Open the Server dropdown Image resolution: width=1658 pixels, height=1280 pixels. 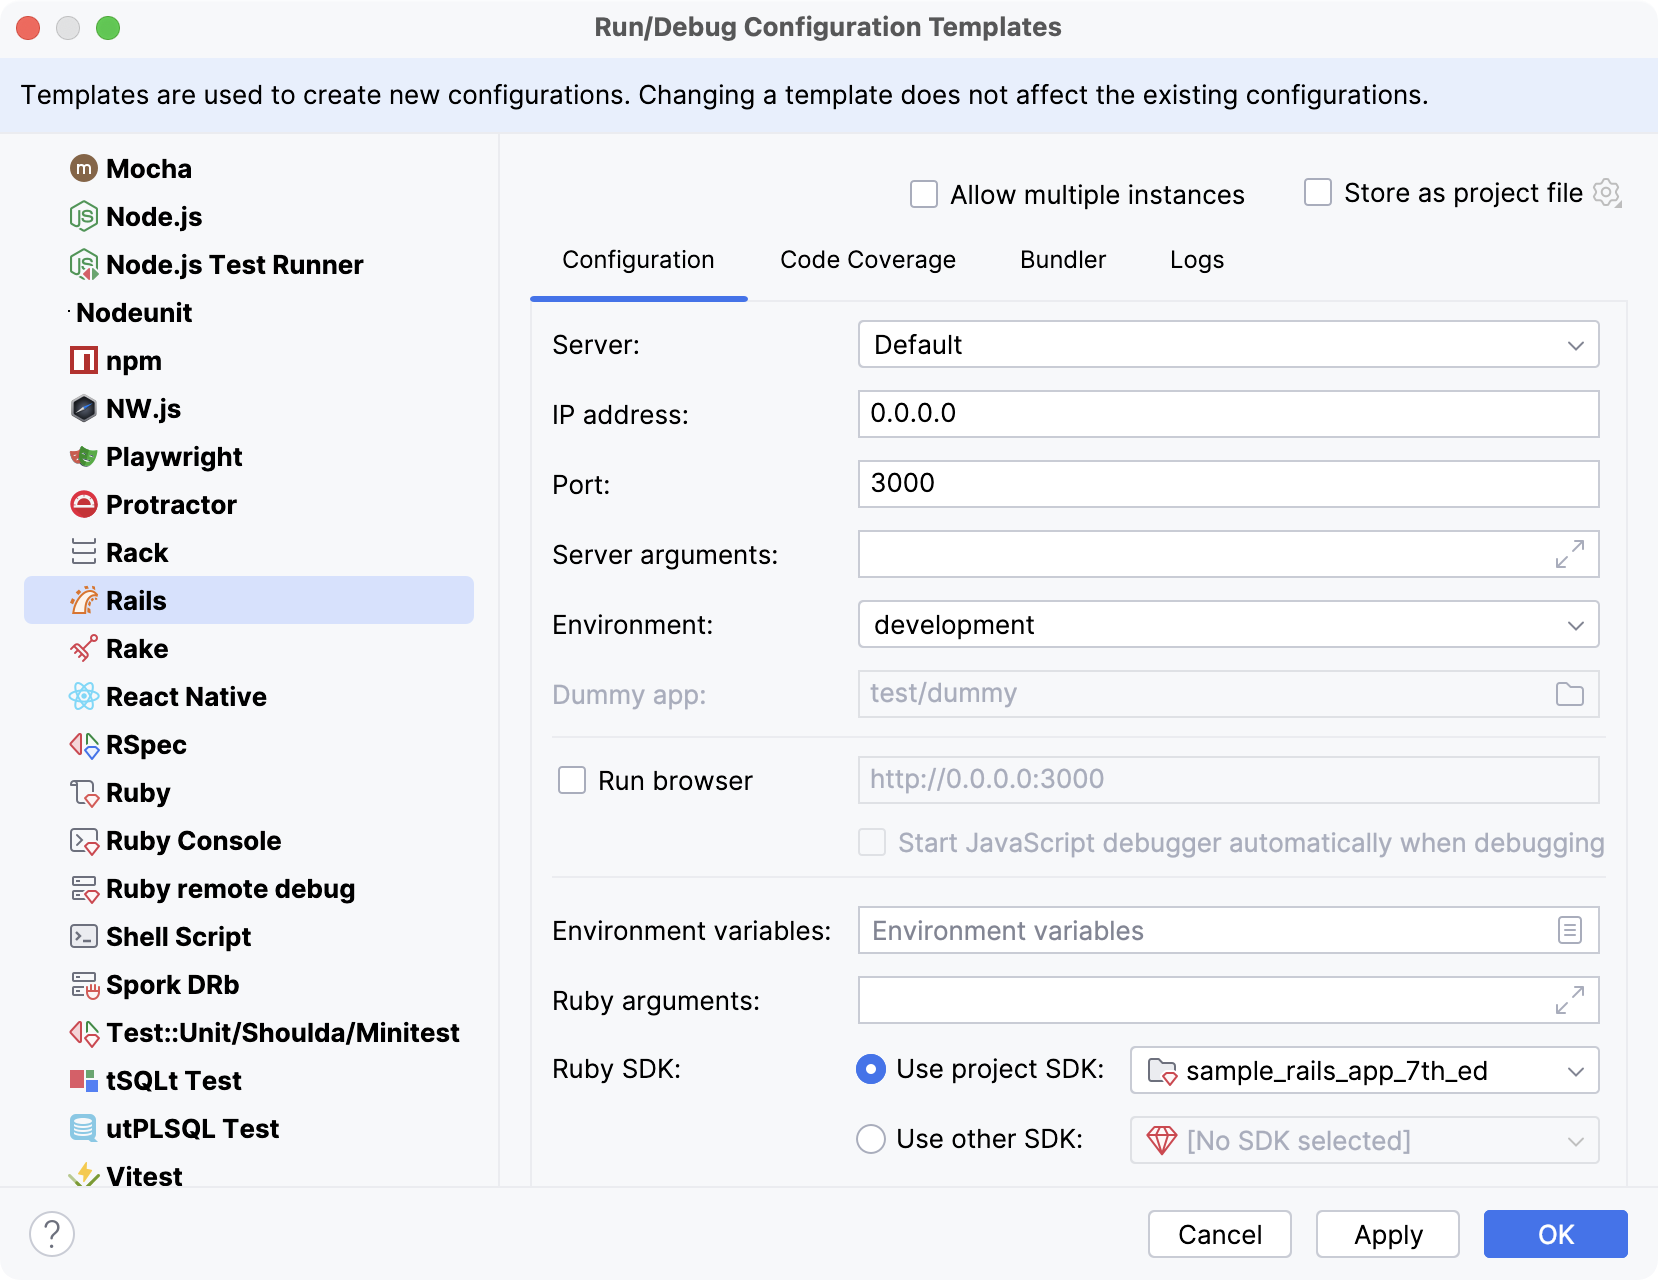click(1576, 345)
